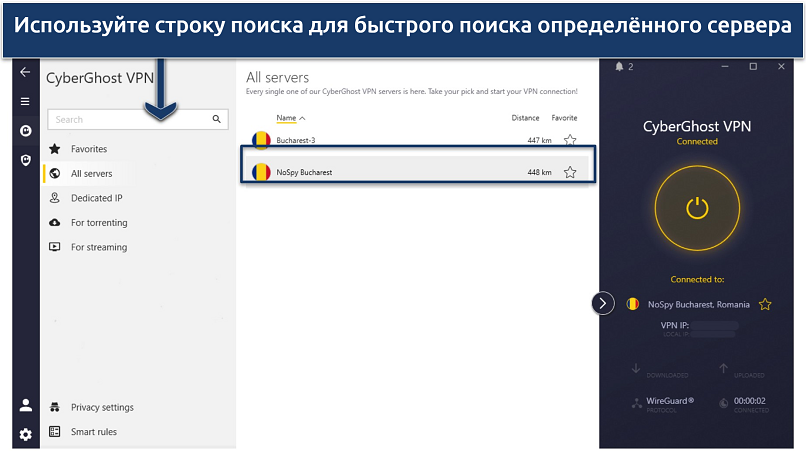Open the settings gear icon
This screenshot has width=806, height=451.
click(x=25, y=434)
